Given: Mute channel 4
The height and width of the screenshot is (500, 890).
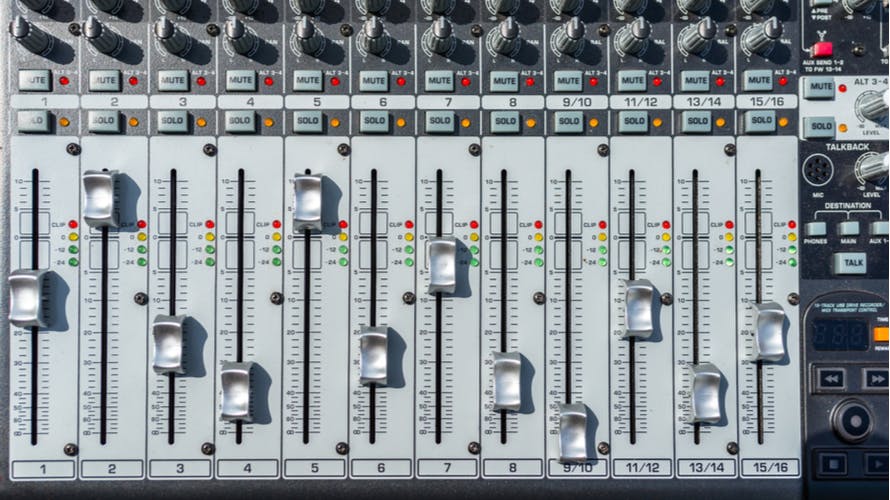Looking at the screenshot, I should click(x=240, y=81).
